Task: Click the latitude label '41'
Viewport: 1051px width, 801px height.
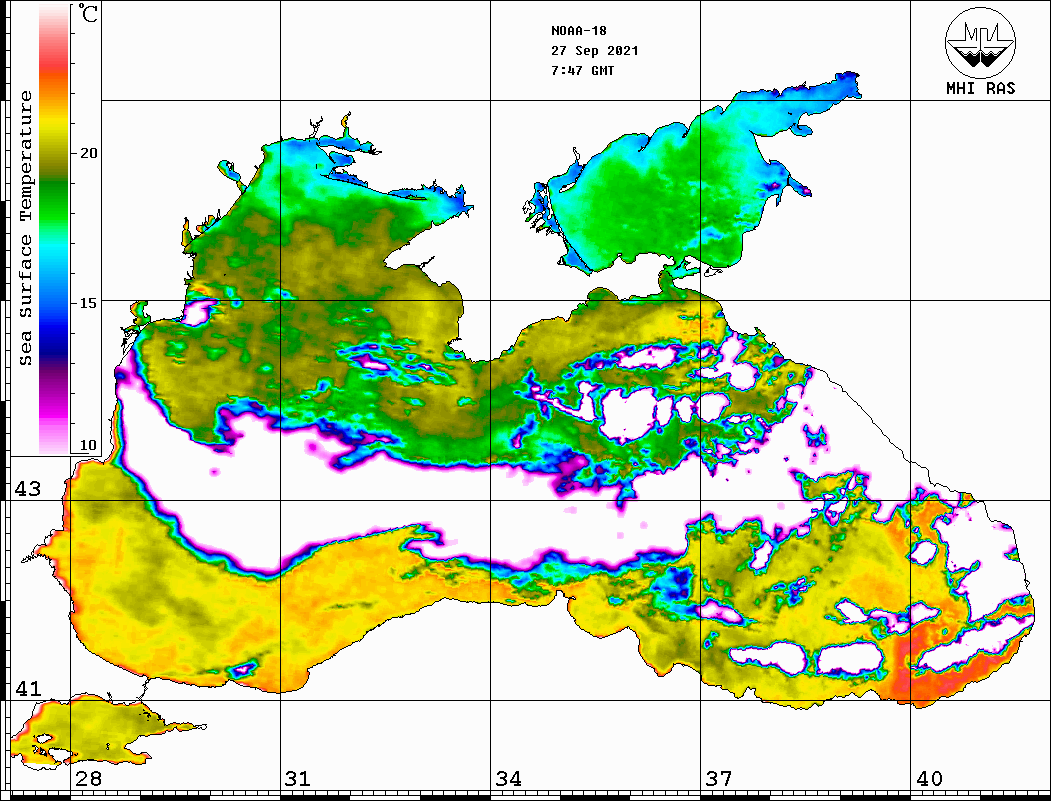Action: coord(28,688)
